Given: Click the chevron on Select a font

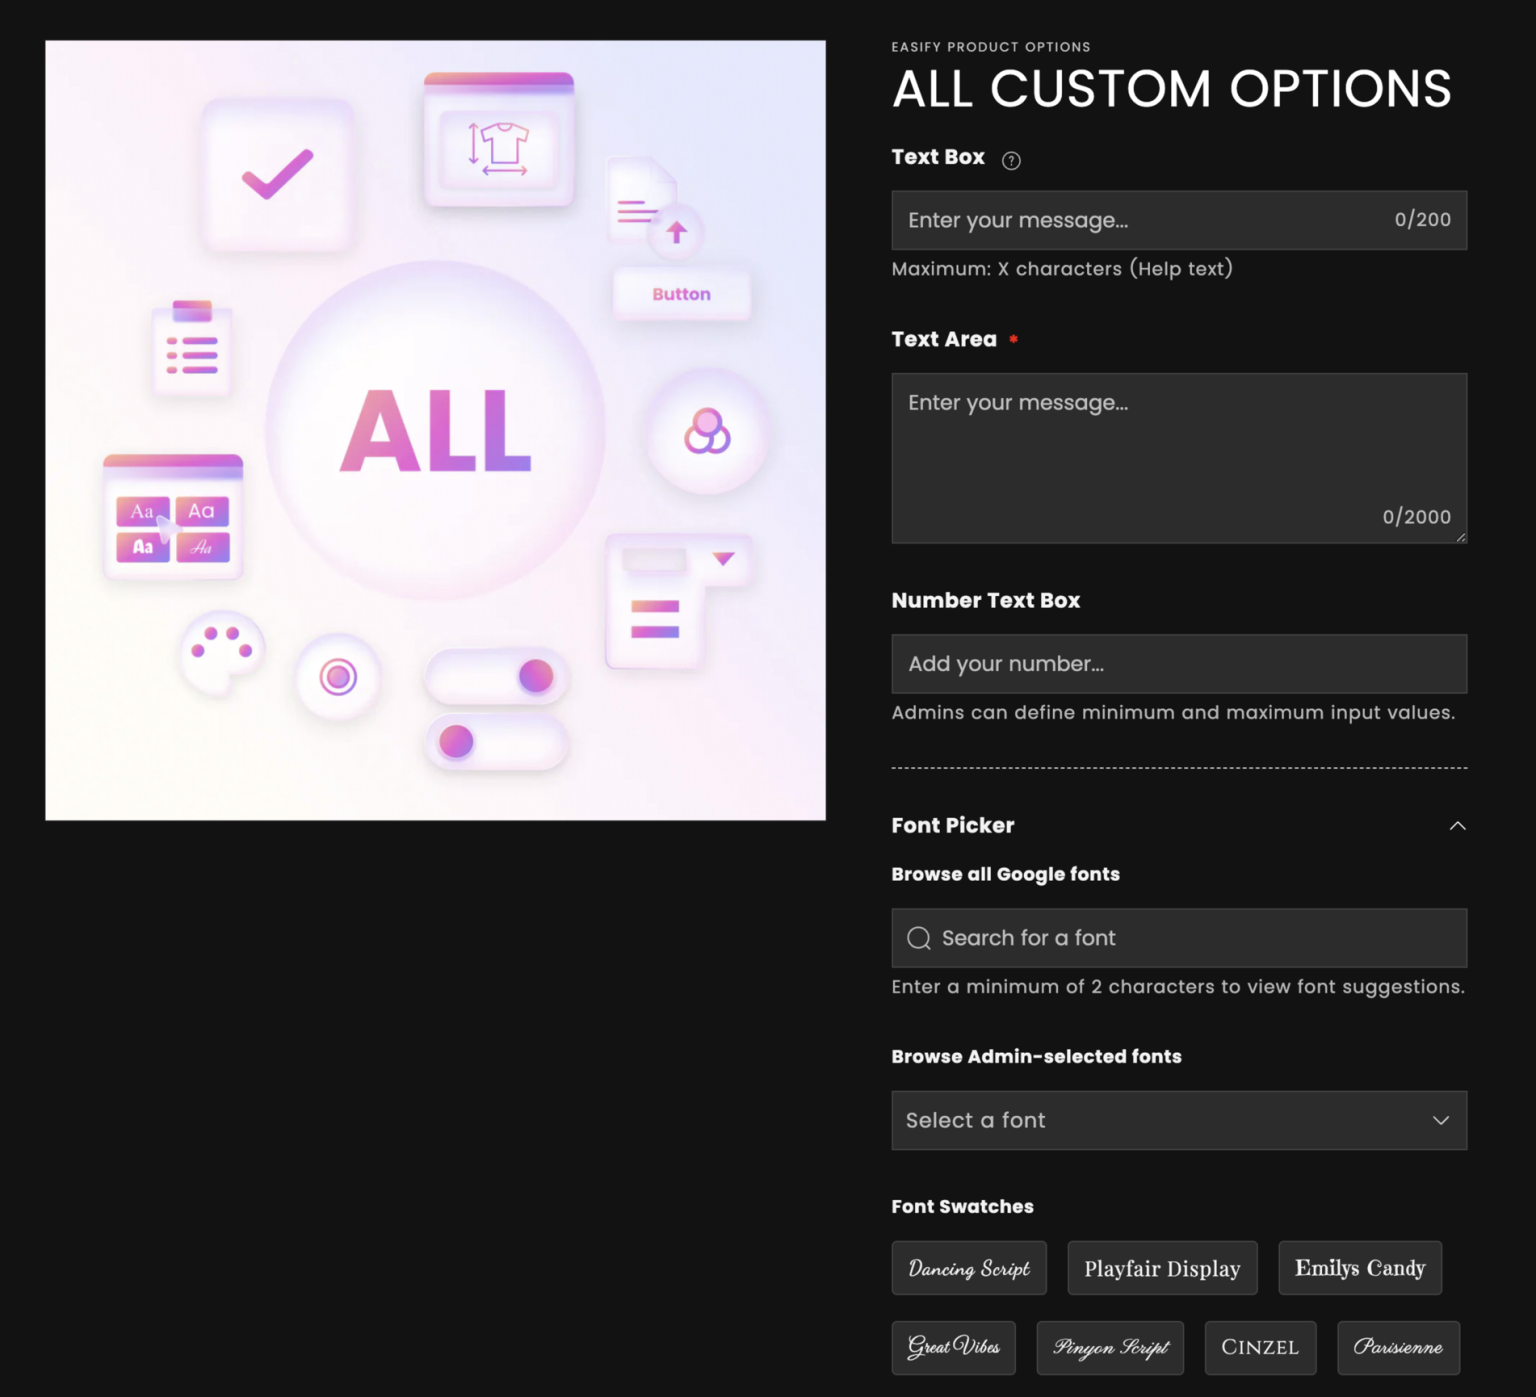Looking at the screenshot, I should tap(1440, 1120).
